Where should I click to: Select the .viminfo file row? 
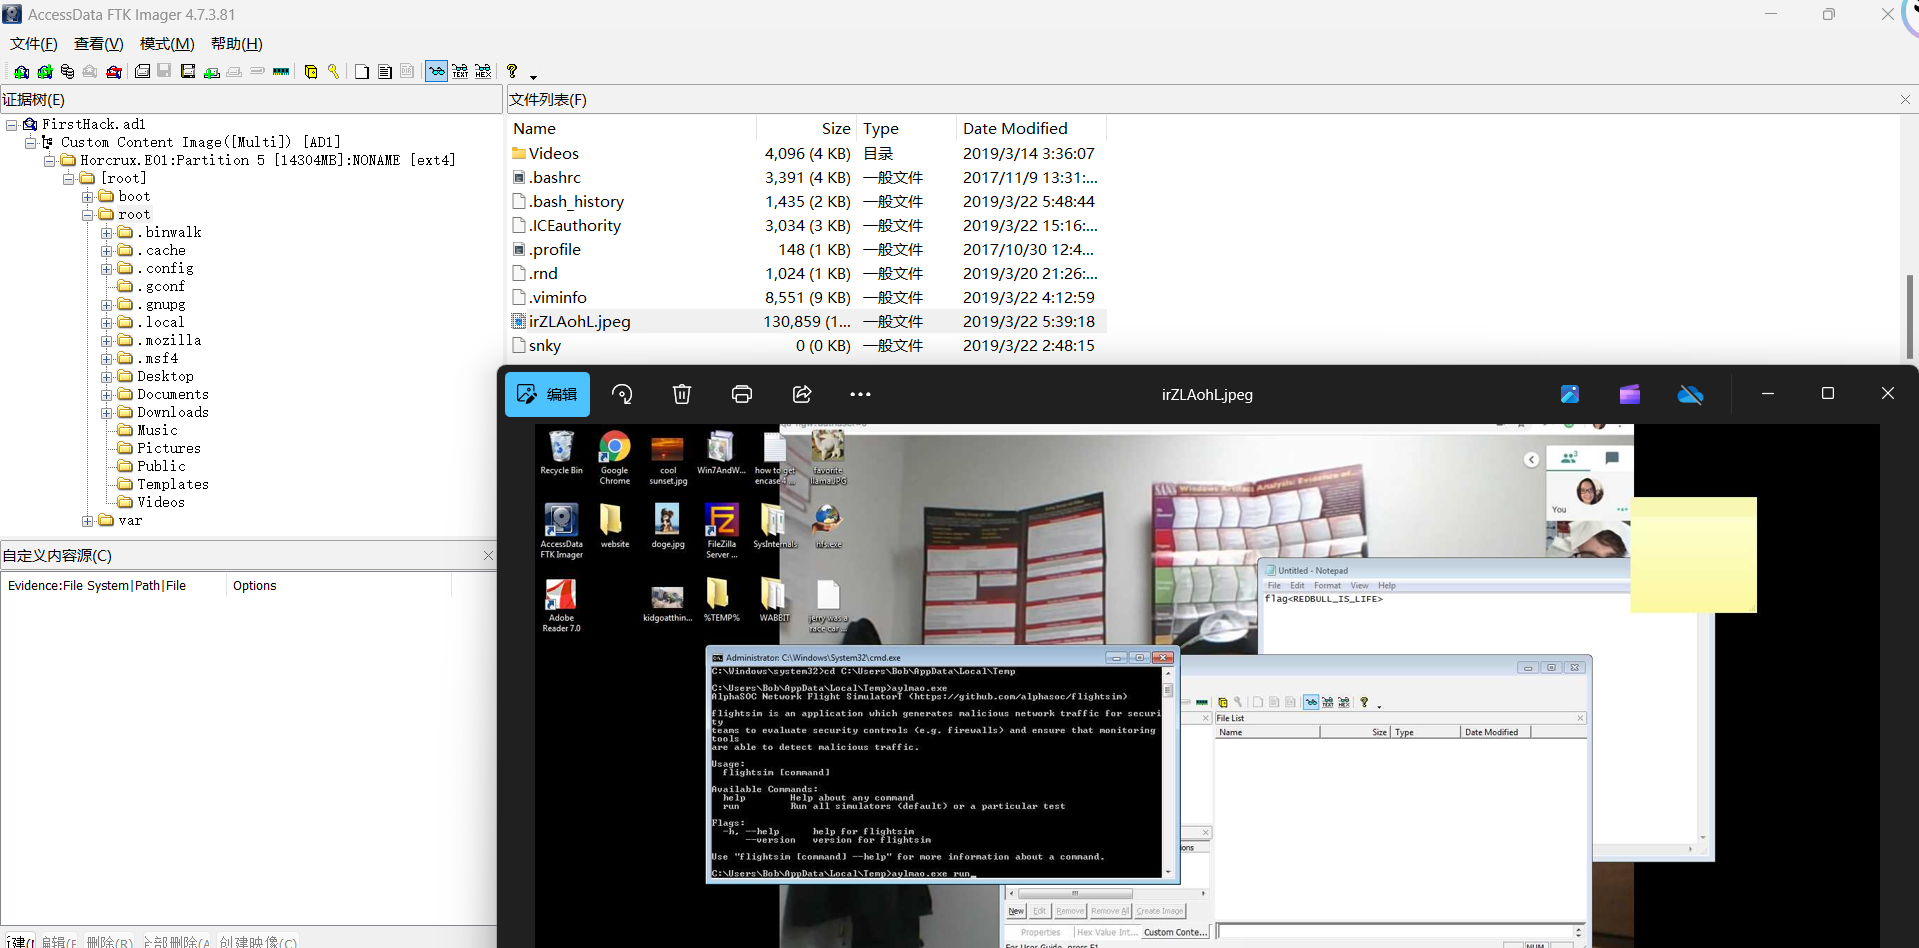click(x=808, y=298)
